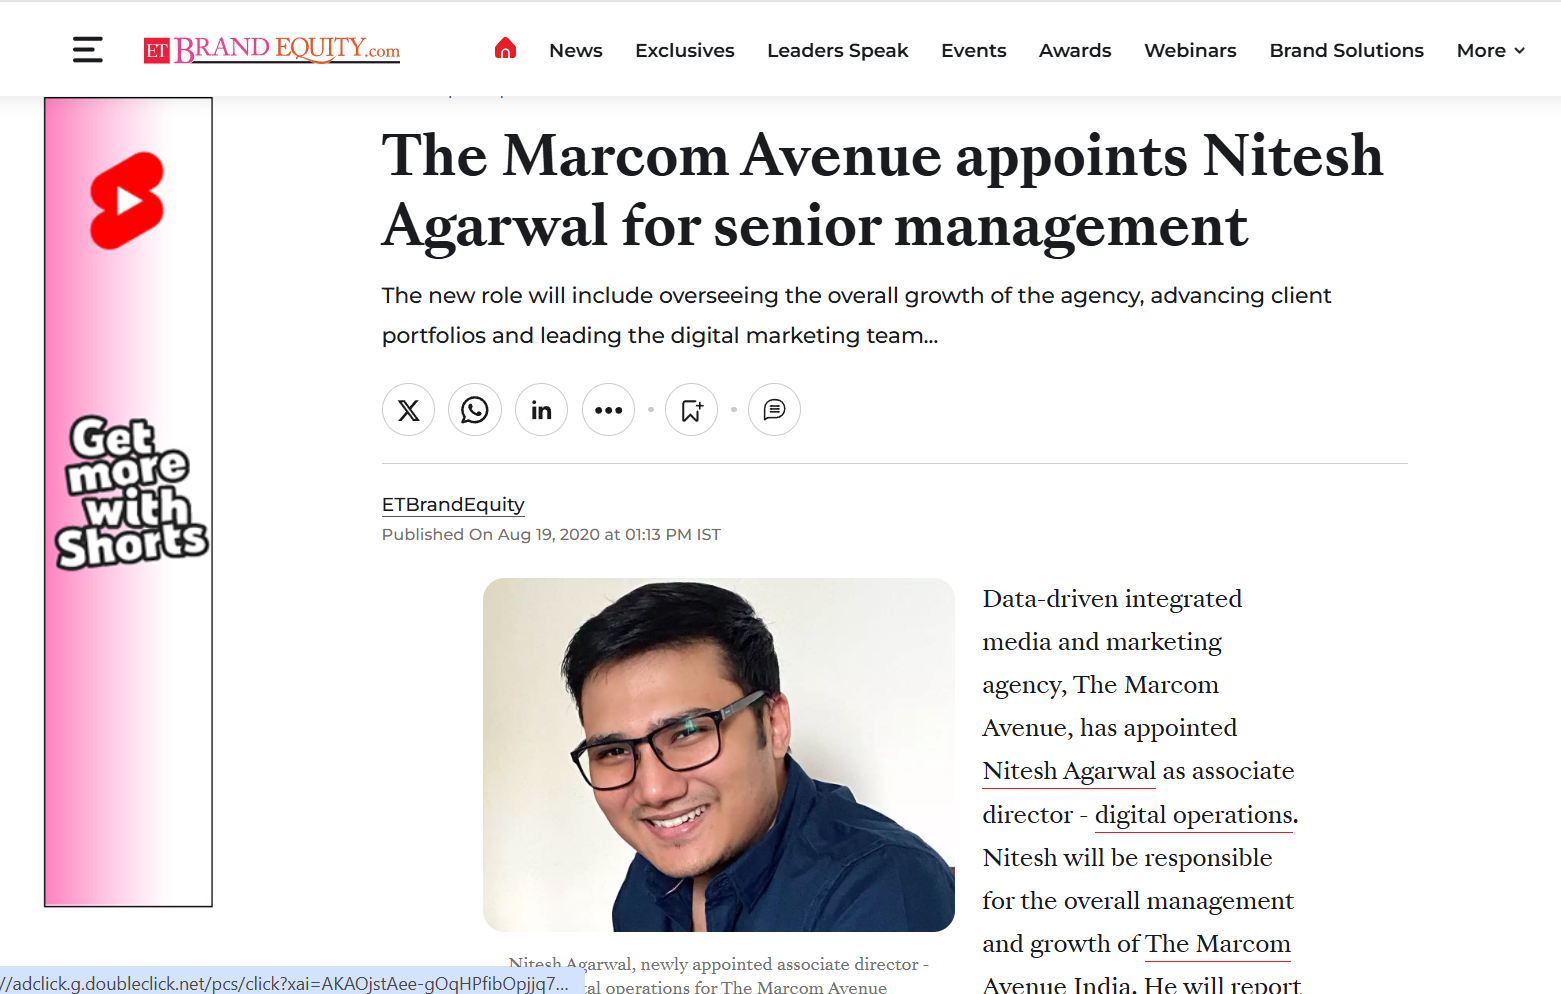Viewport: 1561px width, 994px height.
Task: Open the News menu item
Action: point(576,50)
